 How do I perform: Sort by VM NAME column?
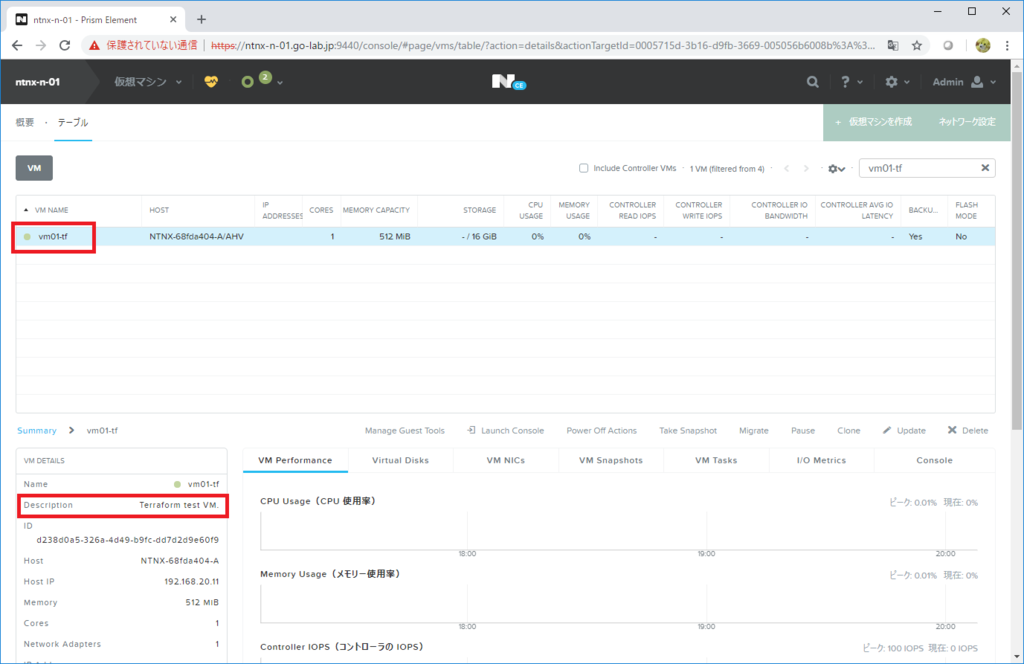(51, 210)
